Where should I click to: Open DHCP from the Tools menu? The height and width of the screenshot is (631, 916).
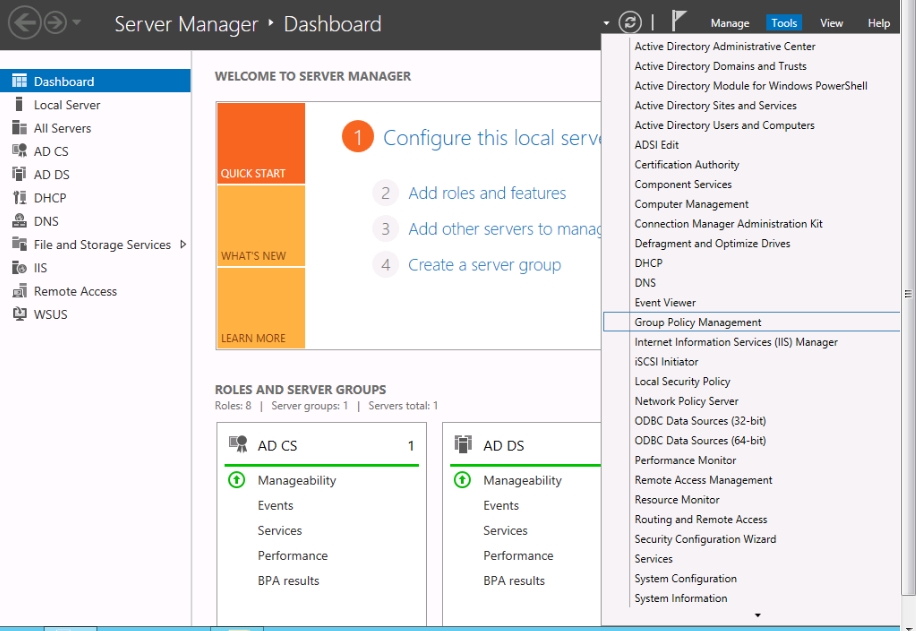point(648,263)
